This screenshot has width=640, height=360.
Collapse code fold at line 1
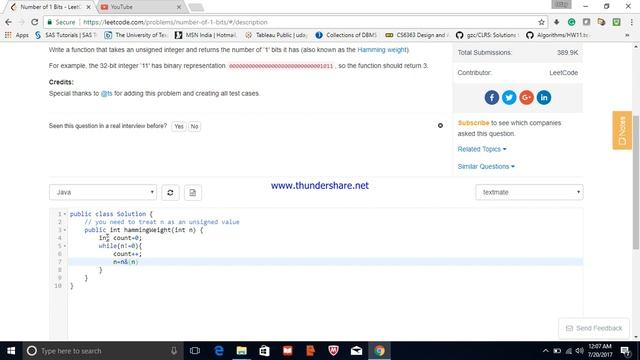64,214
